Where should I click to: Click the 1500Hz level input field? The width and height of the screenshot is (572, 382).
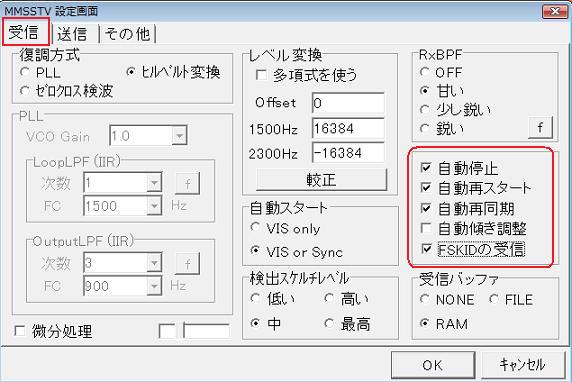[x=348, y=128]
